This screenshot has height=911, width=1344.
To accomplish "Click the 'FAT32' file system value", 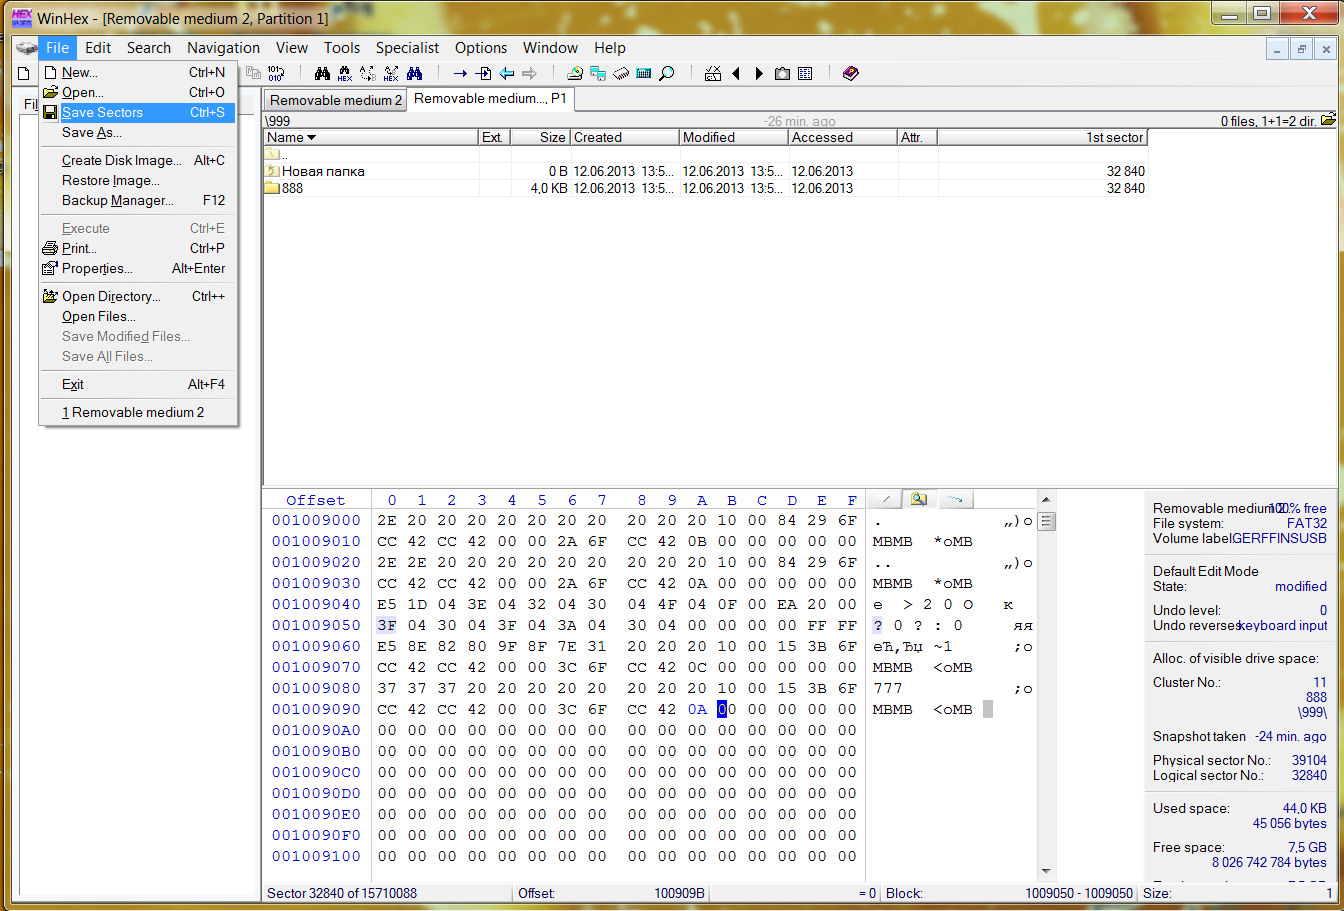I will [1307, 523].
